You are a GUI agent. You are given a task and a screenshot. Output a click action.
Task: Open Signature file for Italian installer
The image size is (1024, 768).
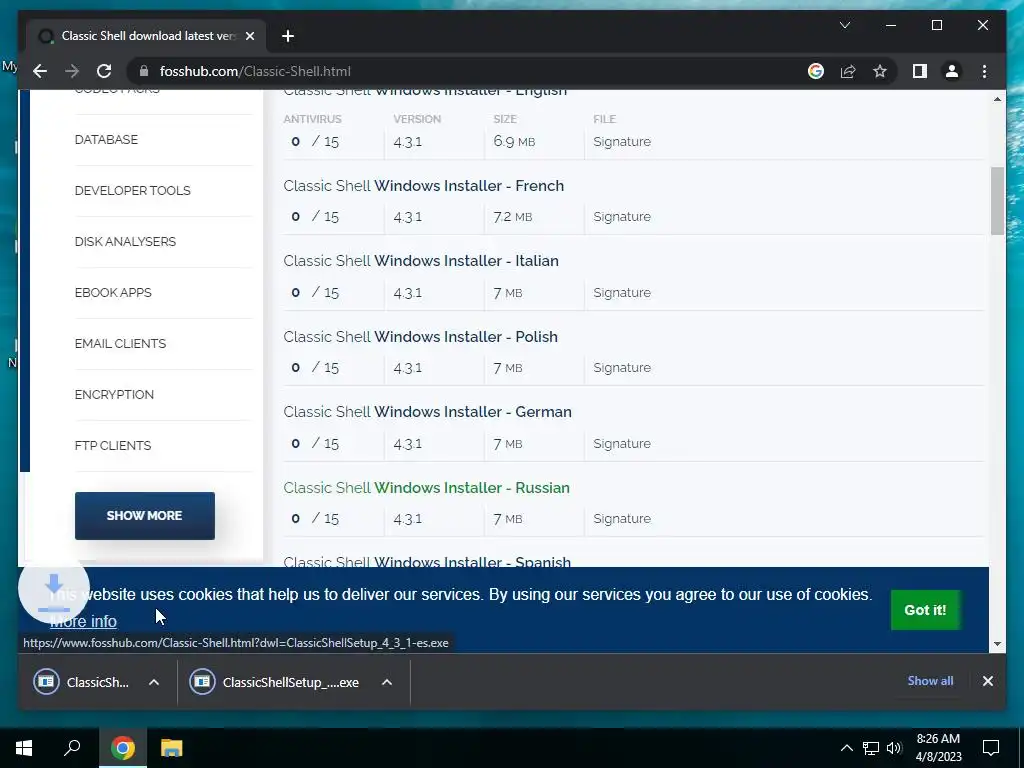tap(622, 293)
